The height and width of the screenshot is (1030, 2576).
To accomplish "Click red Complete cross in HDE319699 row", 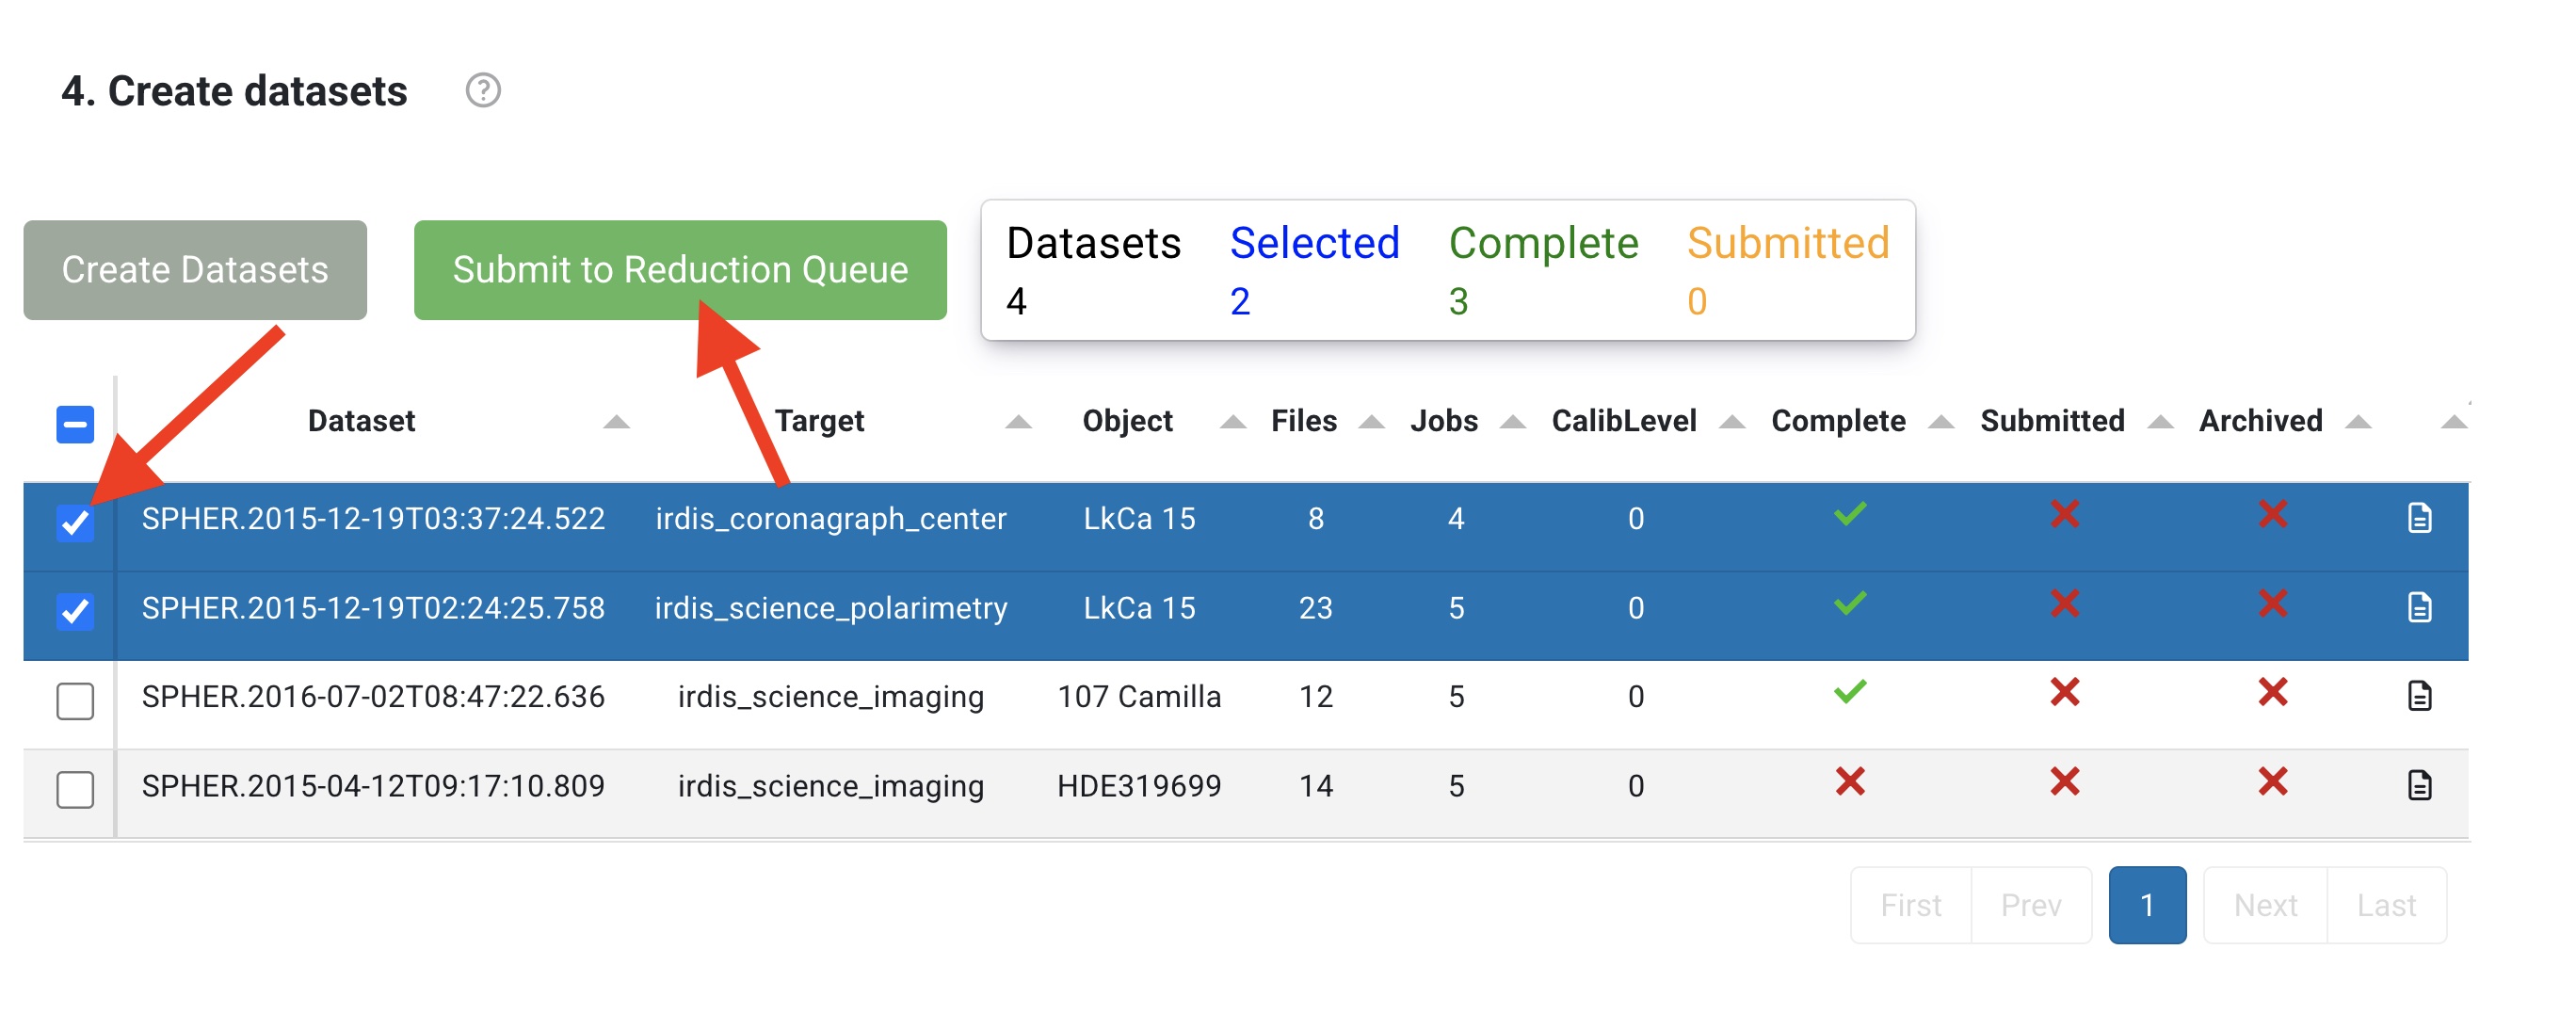I will [x=1849, y=781].
